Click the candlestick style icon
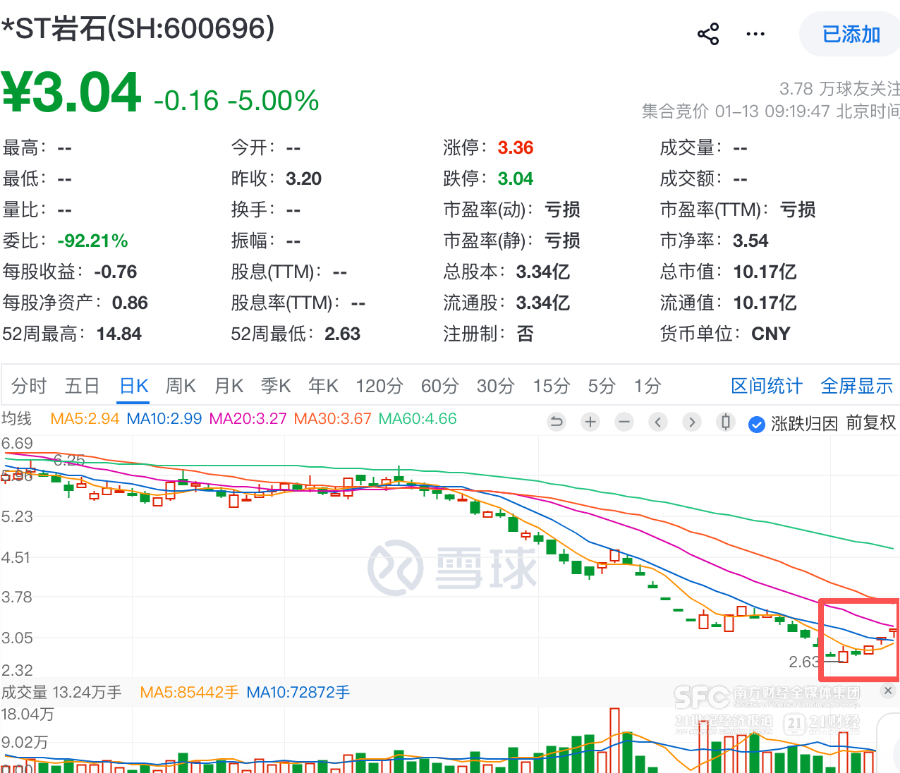The image size is (900, 773). [x=726, y=422]
